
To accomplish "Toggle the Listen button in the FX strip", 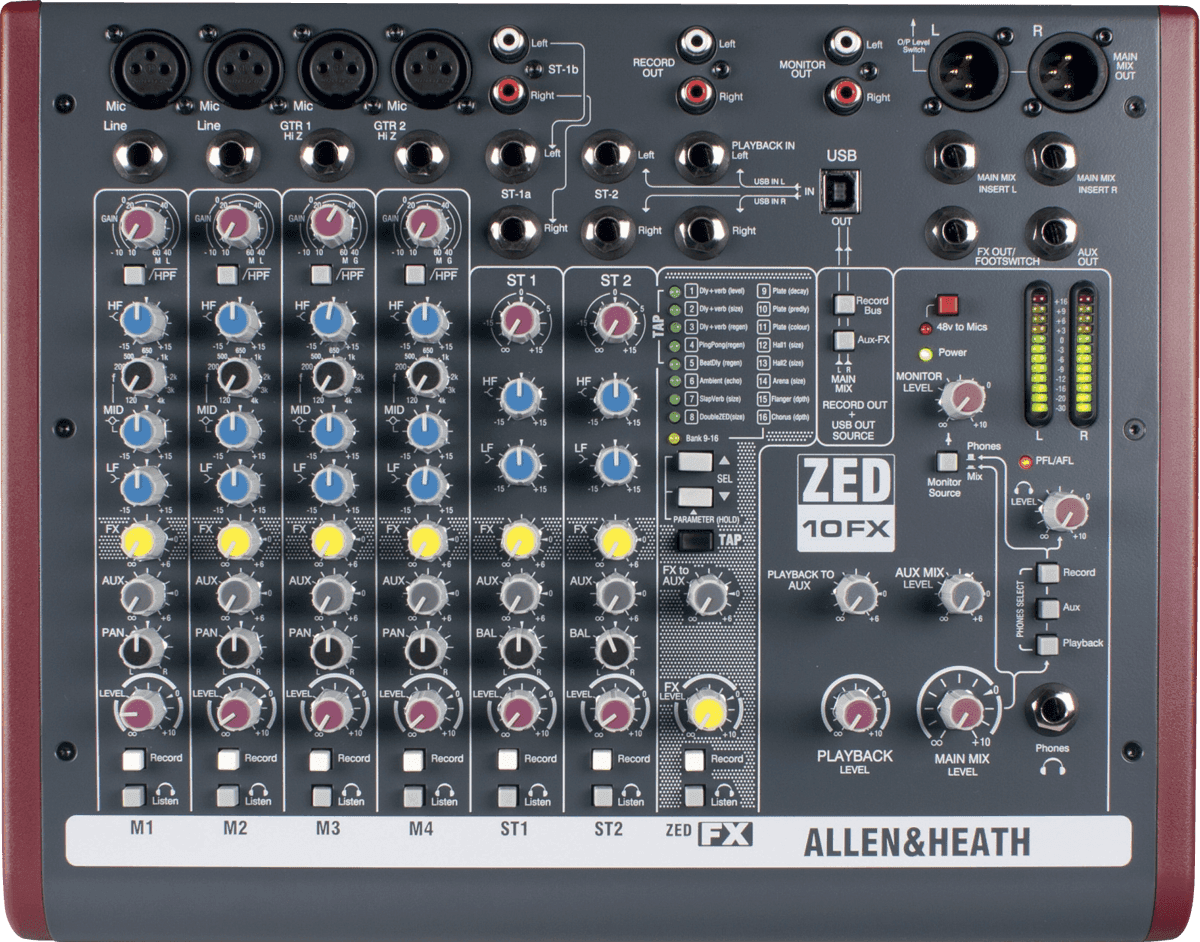I will pyautogui.click(x=695, y=797).
